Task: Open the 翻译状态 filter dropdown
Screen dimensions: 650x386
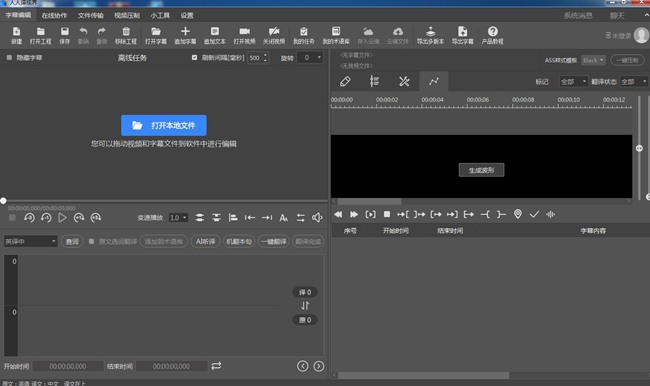Action: (x=634, y=82)
